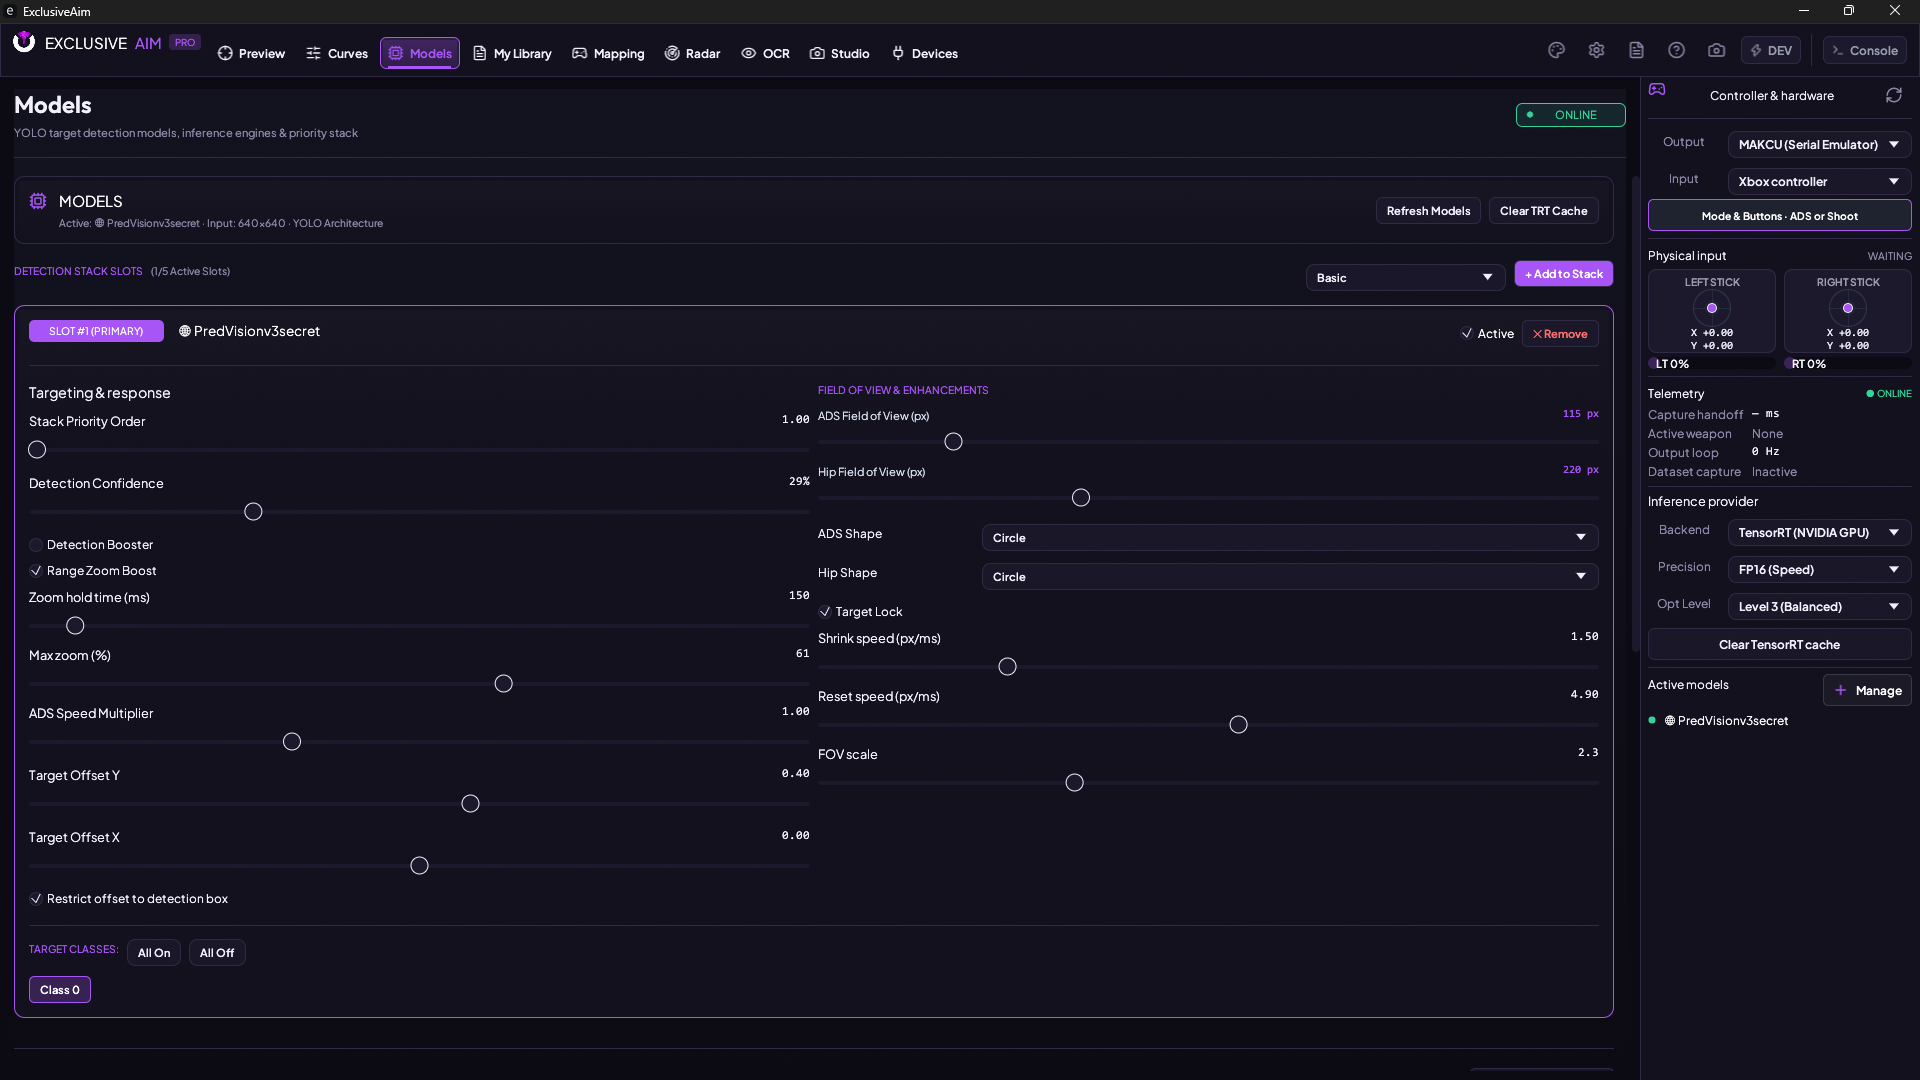Image resolution: width=1920 pixels, height=1080 pixels.
Task: Click the Detection Confidence slider handle
Action: point(253,512)
